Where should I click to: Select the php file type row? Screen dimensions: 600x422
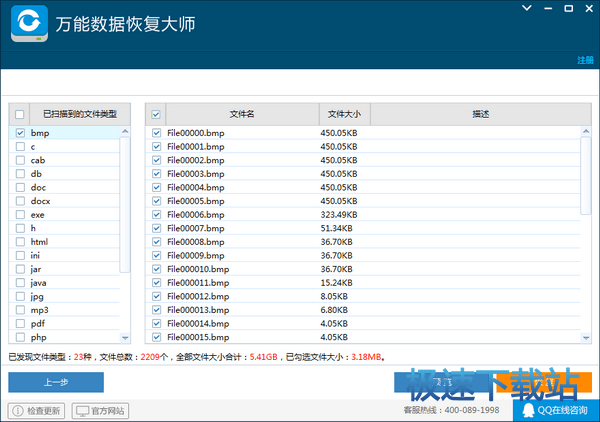(65, 337)
